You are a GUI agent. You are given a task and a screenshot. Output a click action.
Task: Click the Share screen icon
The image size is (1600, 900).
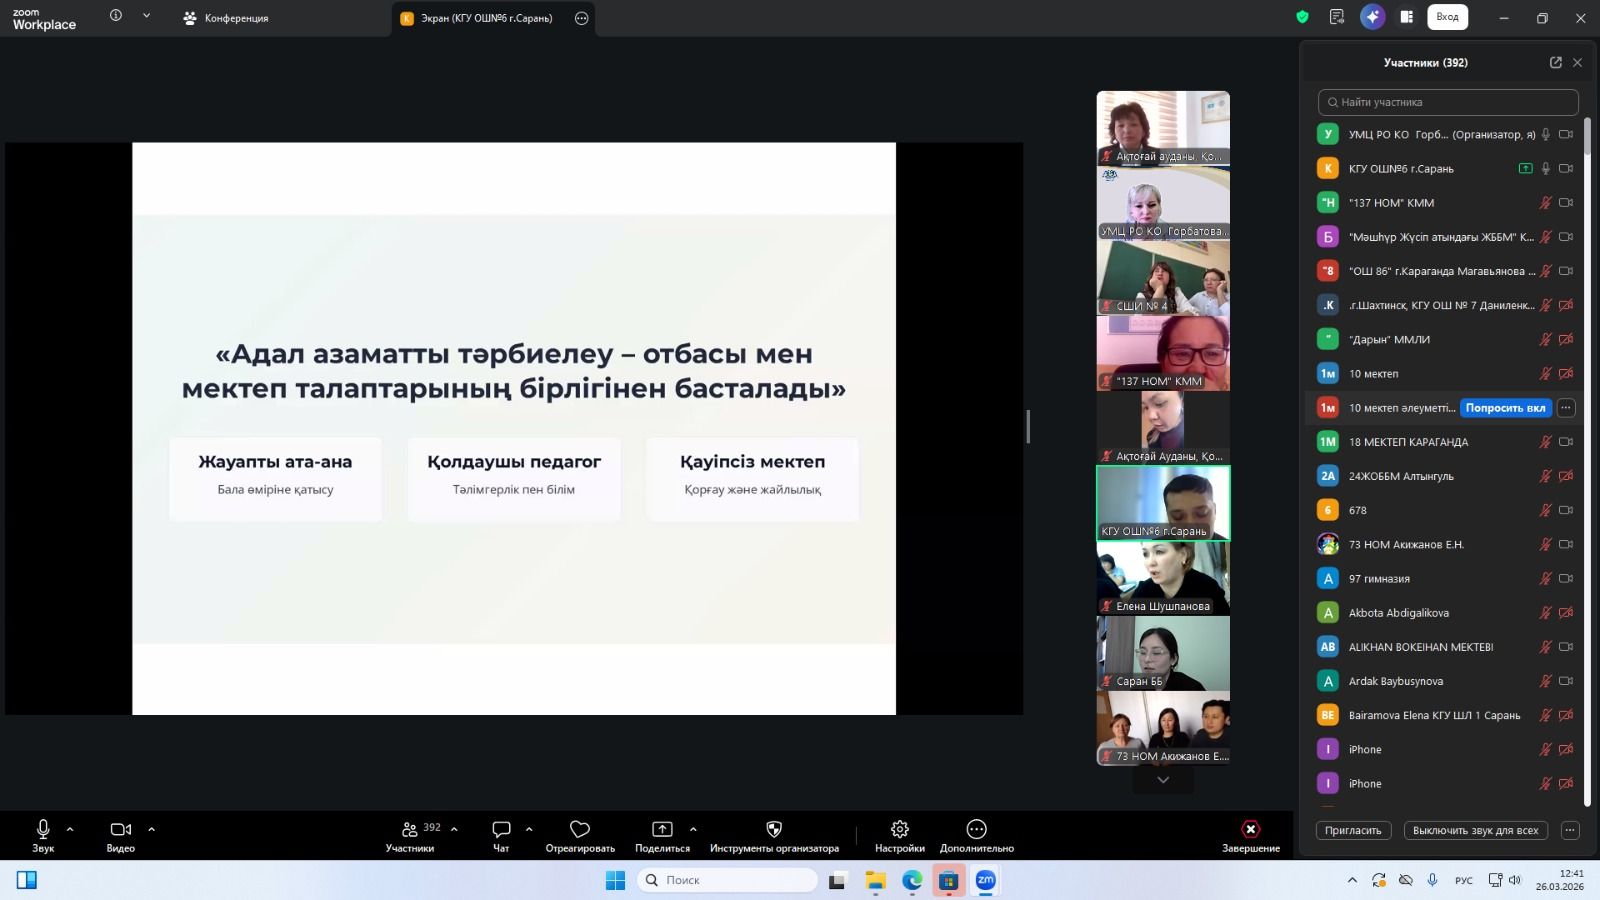click(662, 830)
